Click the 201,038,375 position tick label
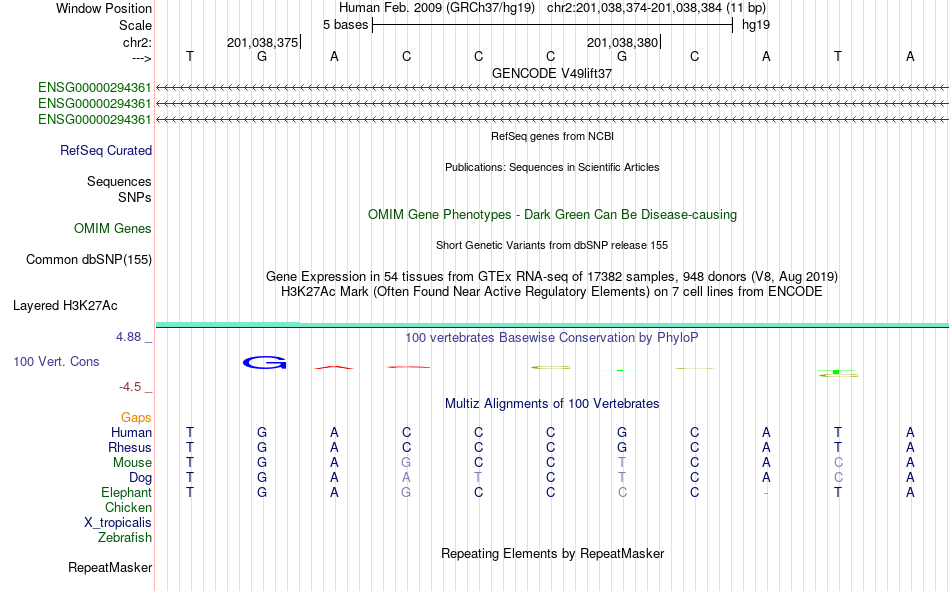950x591 pixels. pos(262,42)
